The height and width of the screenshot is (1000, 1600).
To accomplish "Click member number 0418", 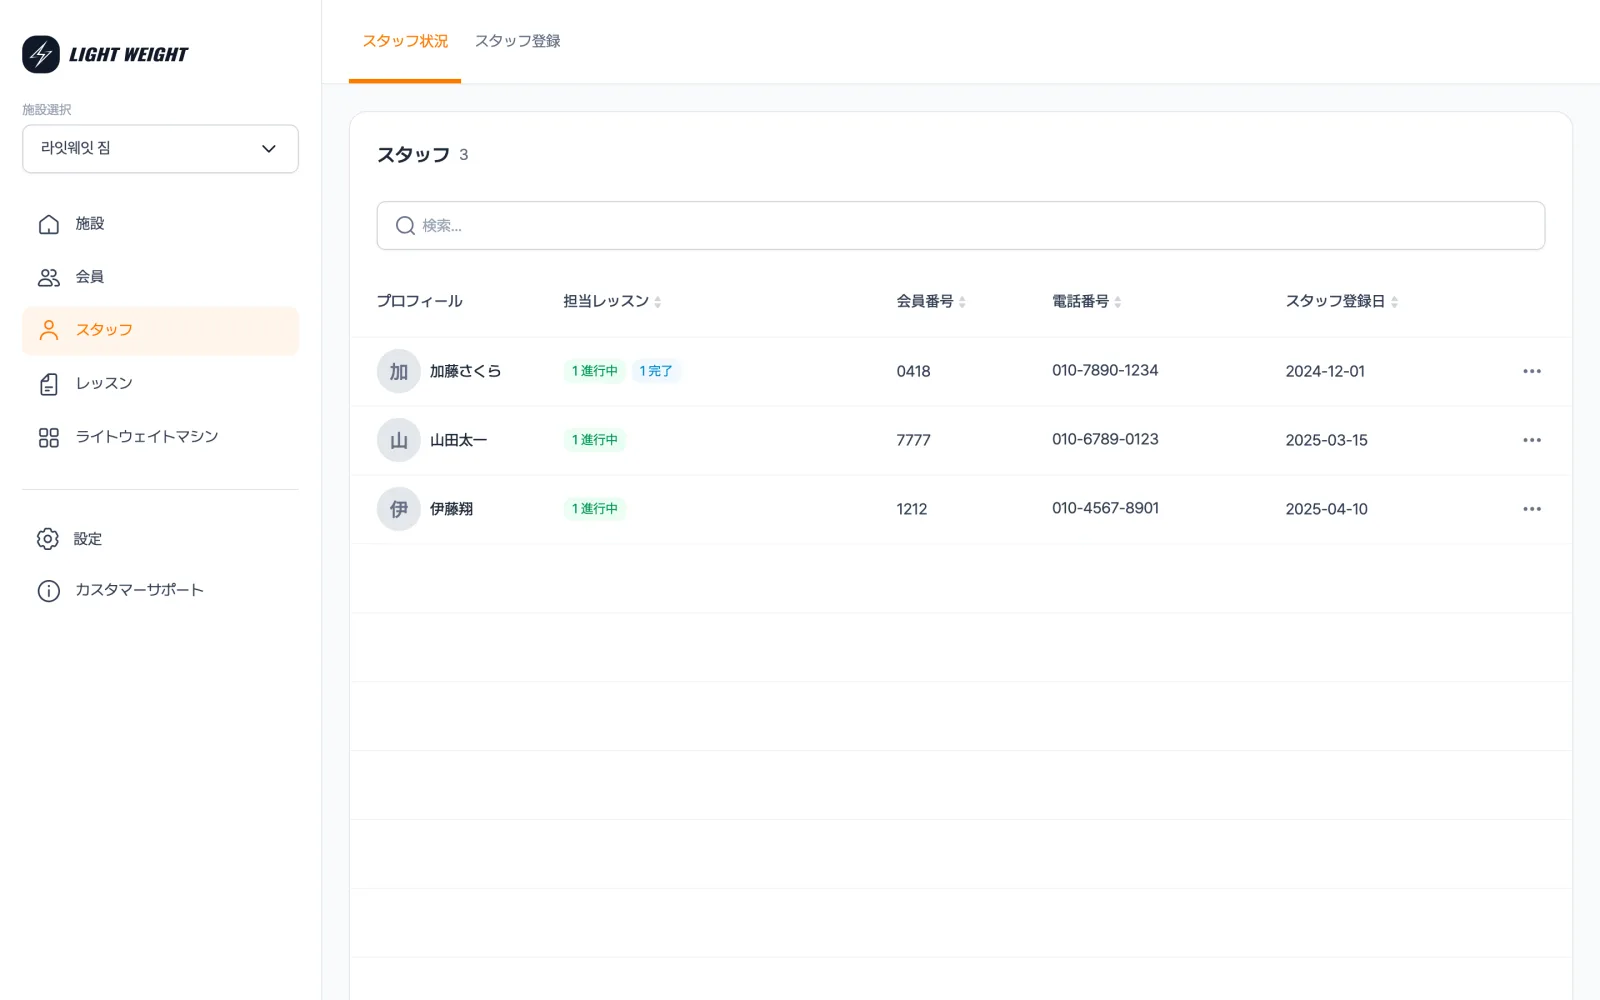I will point(913,371).
